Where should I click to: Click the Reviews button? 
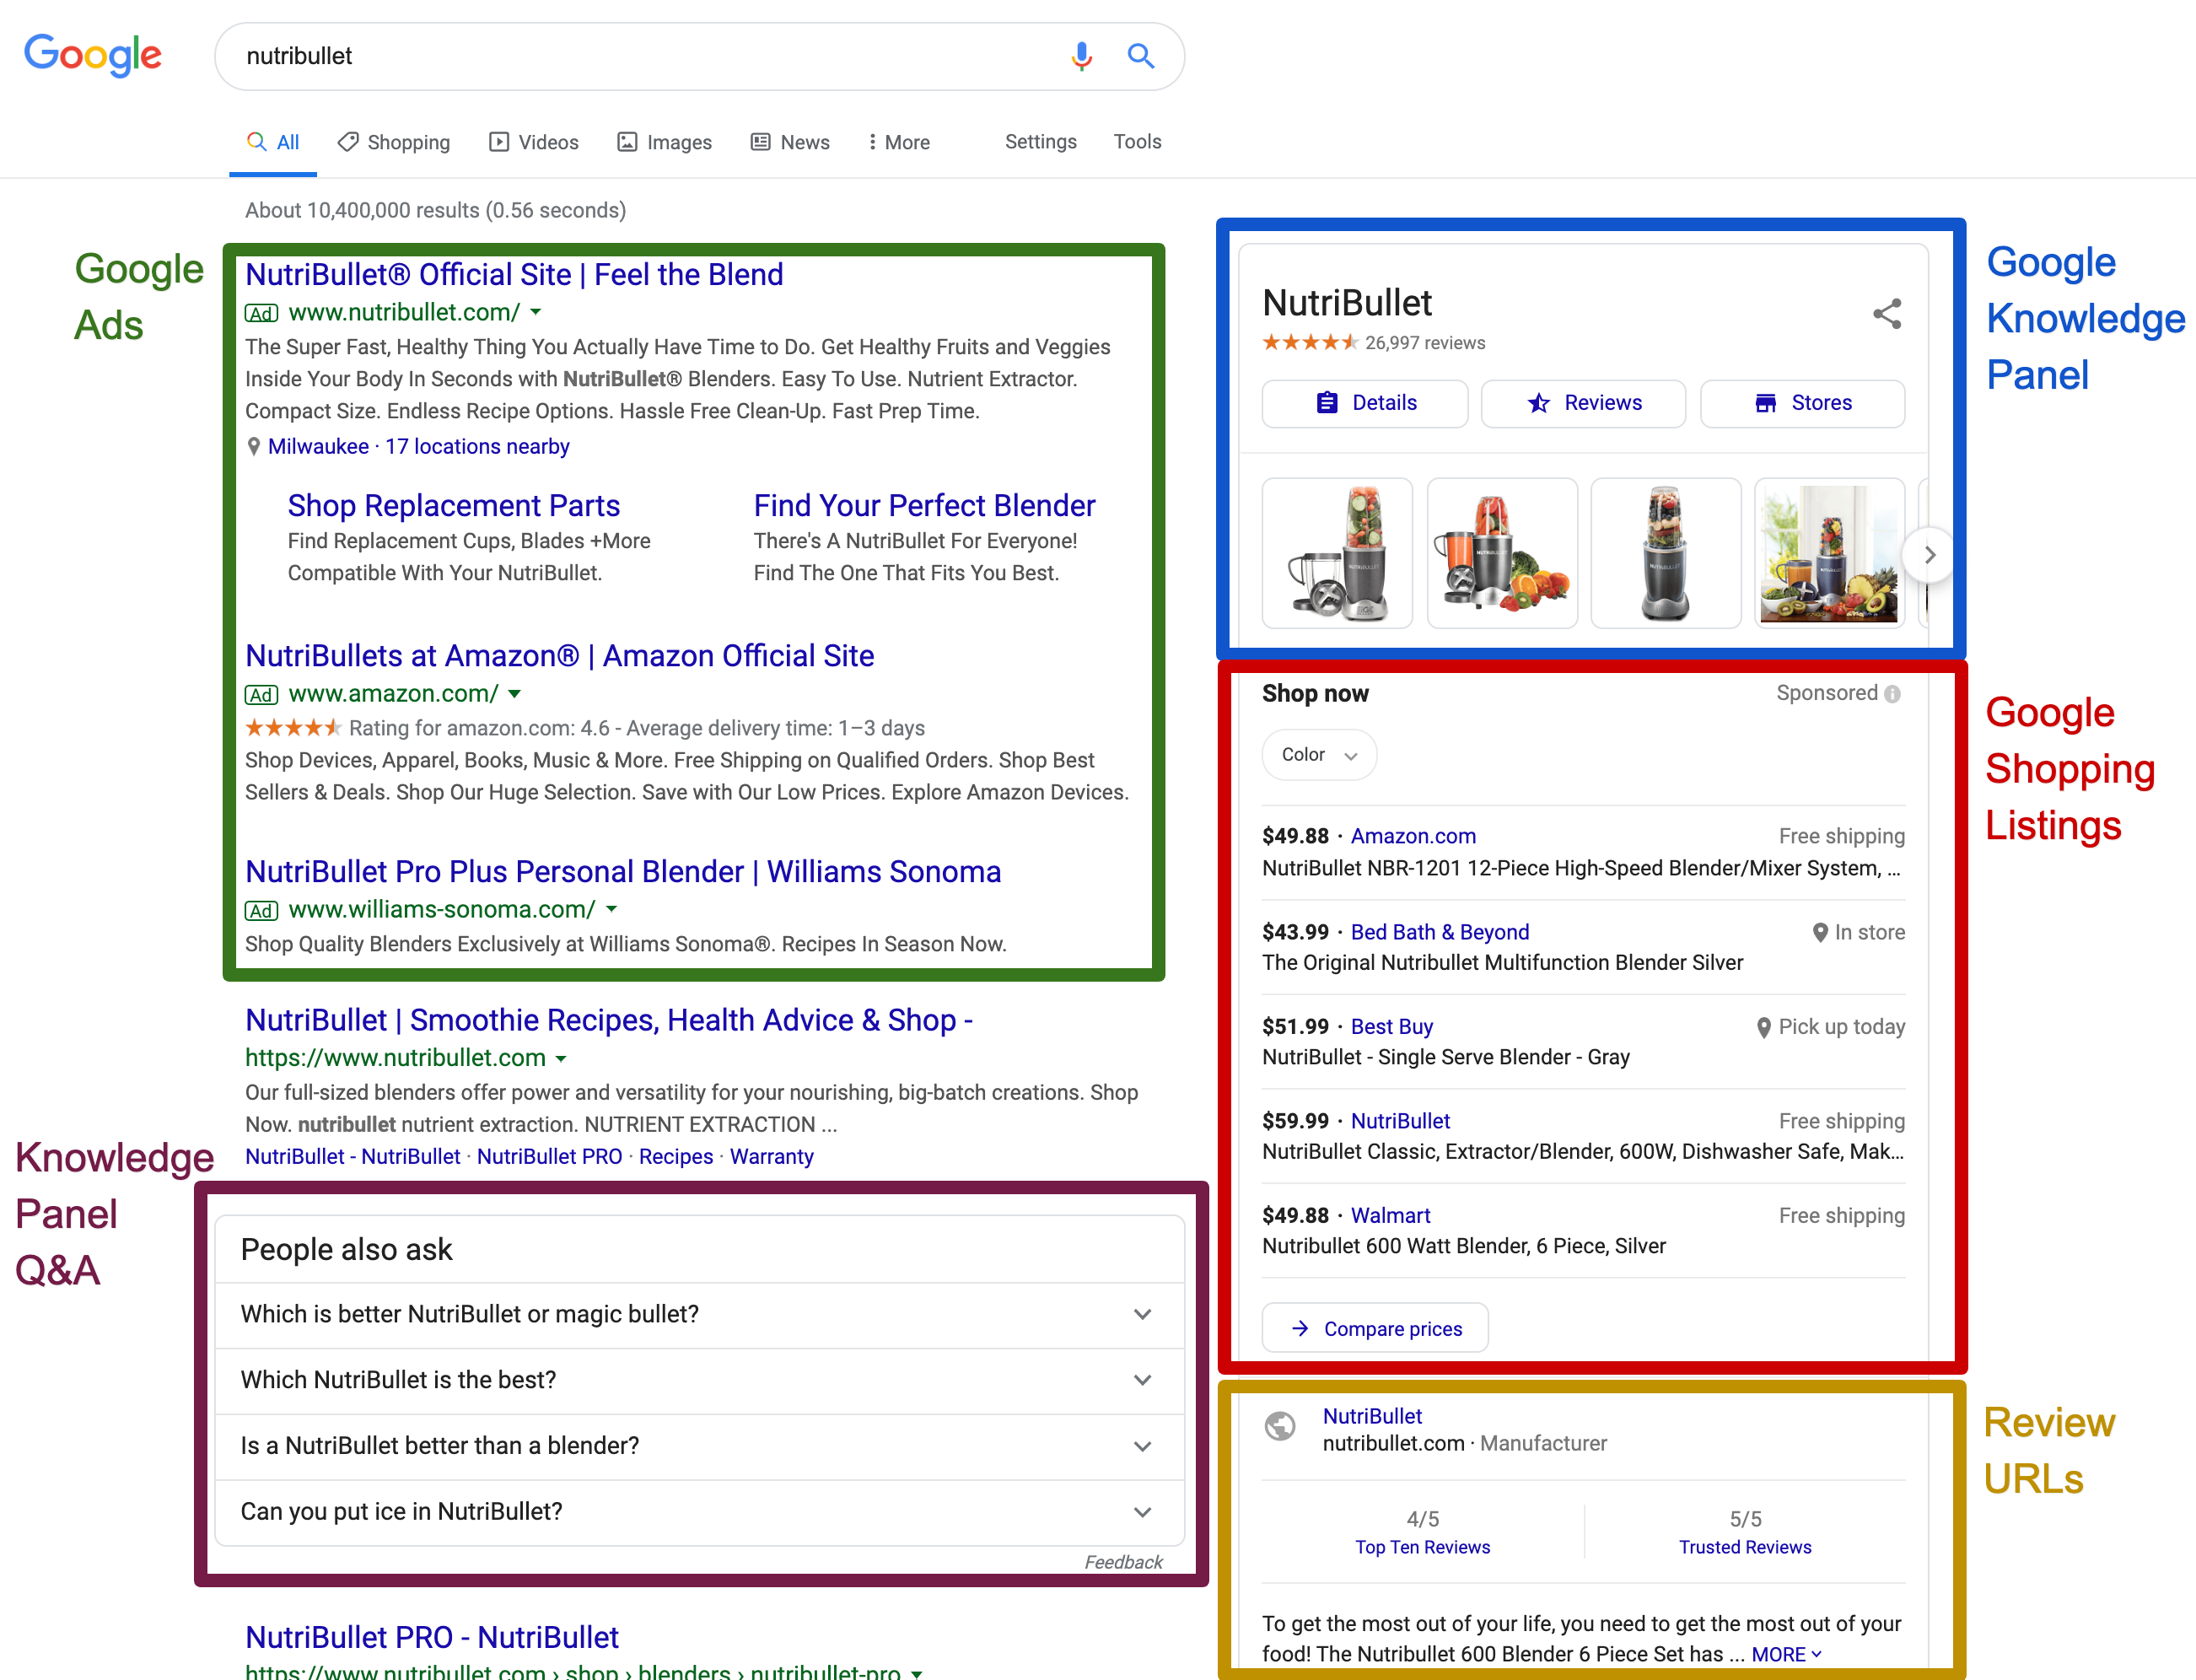pyautogui.click(x=1583, y=403)
